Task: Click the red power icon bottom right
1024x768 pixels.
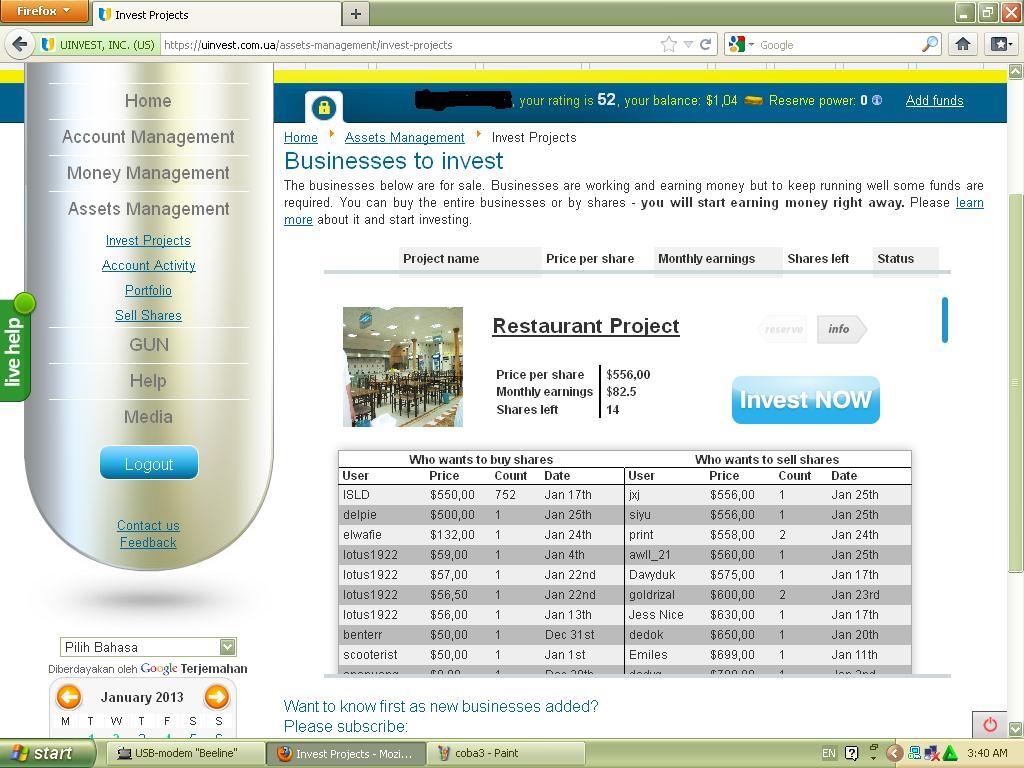Action: click(989, 724)
